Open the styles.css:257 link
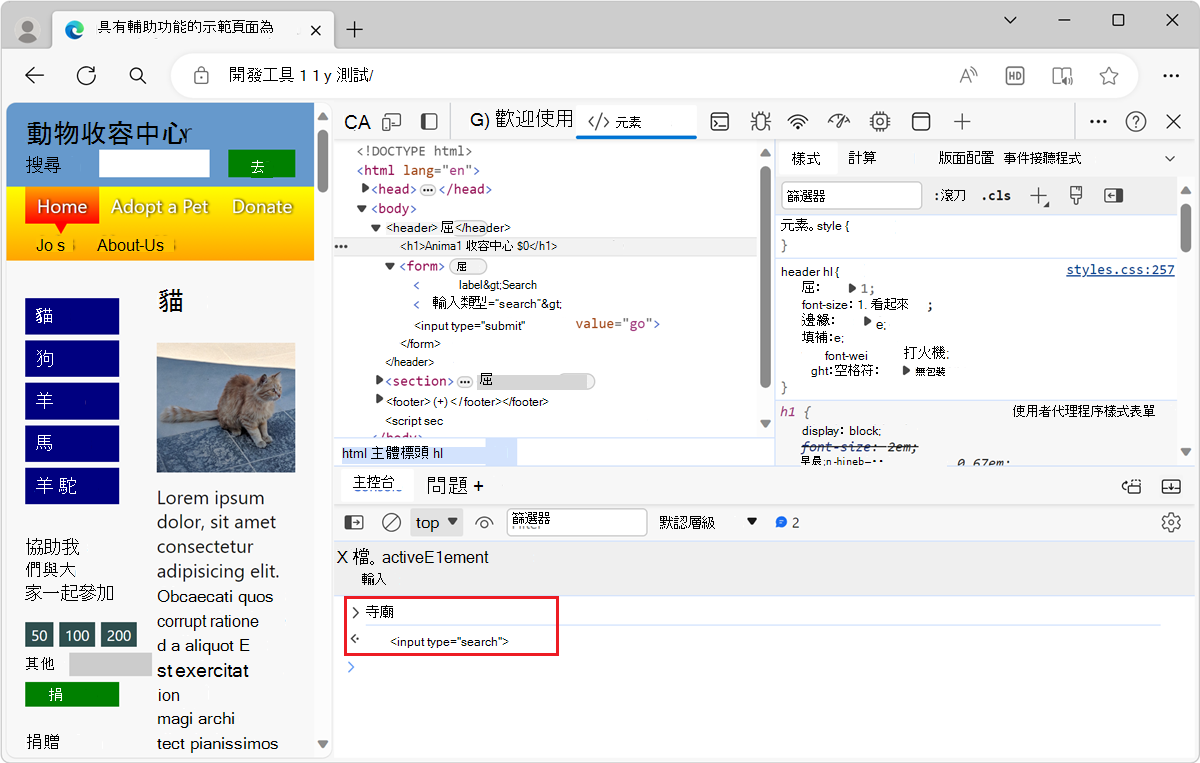Image resolution: width=1200 pixels, height=763 pixels. (1120, 269)
